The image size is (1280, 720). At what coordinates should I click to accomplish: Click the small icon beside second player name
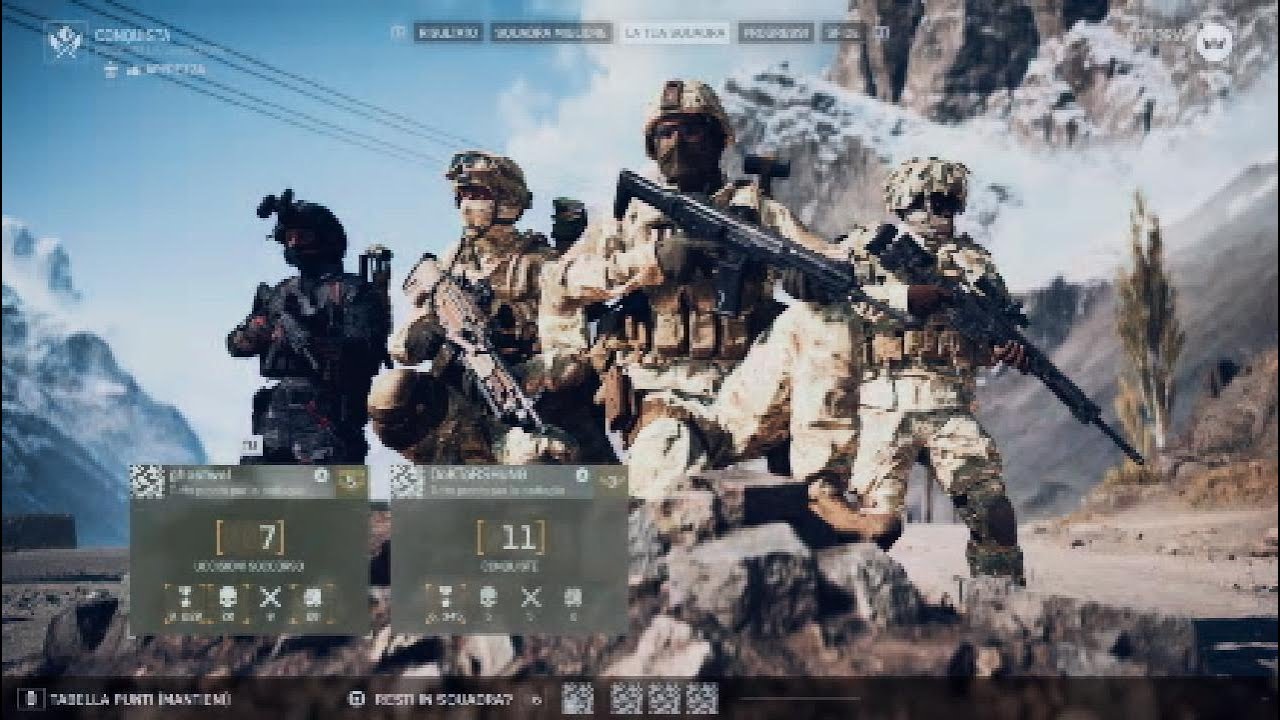581,476
